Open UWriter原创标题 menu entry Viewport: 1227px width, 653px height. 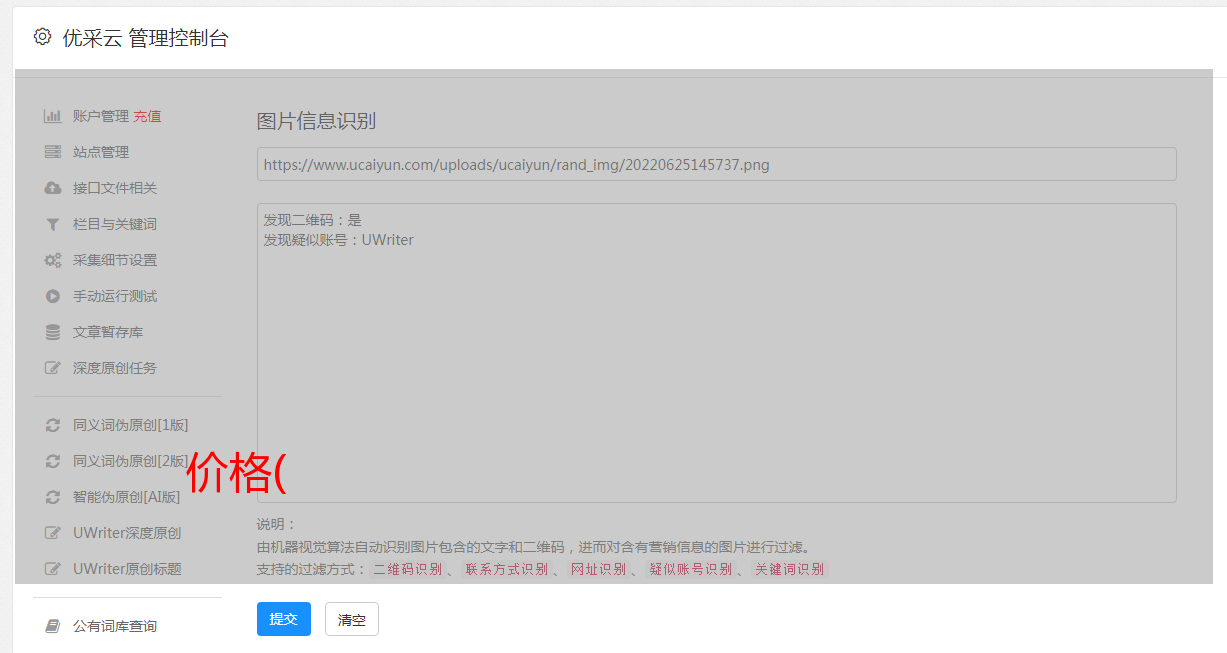(126, 569)
